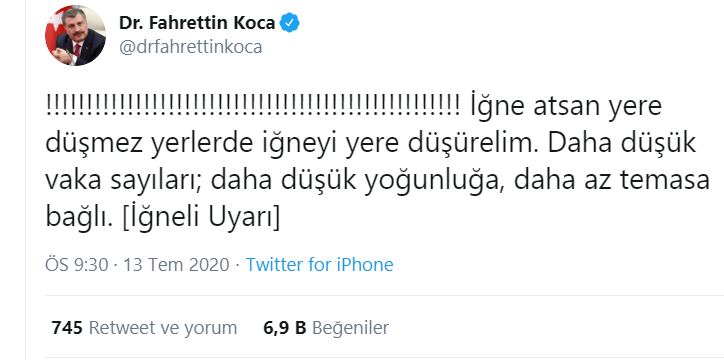Viewport: 724px width, 360px height.
Task: Click the "6,9 B" likes count
Action: [x=285, y=328]
